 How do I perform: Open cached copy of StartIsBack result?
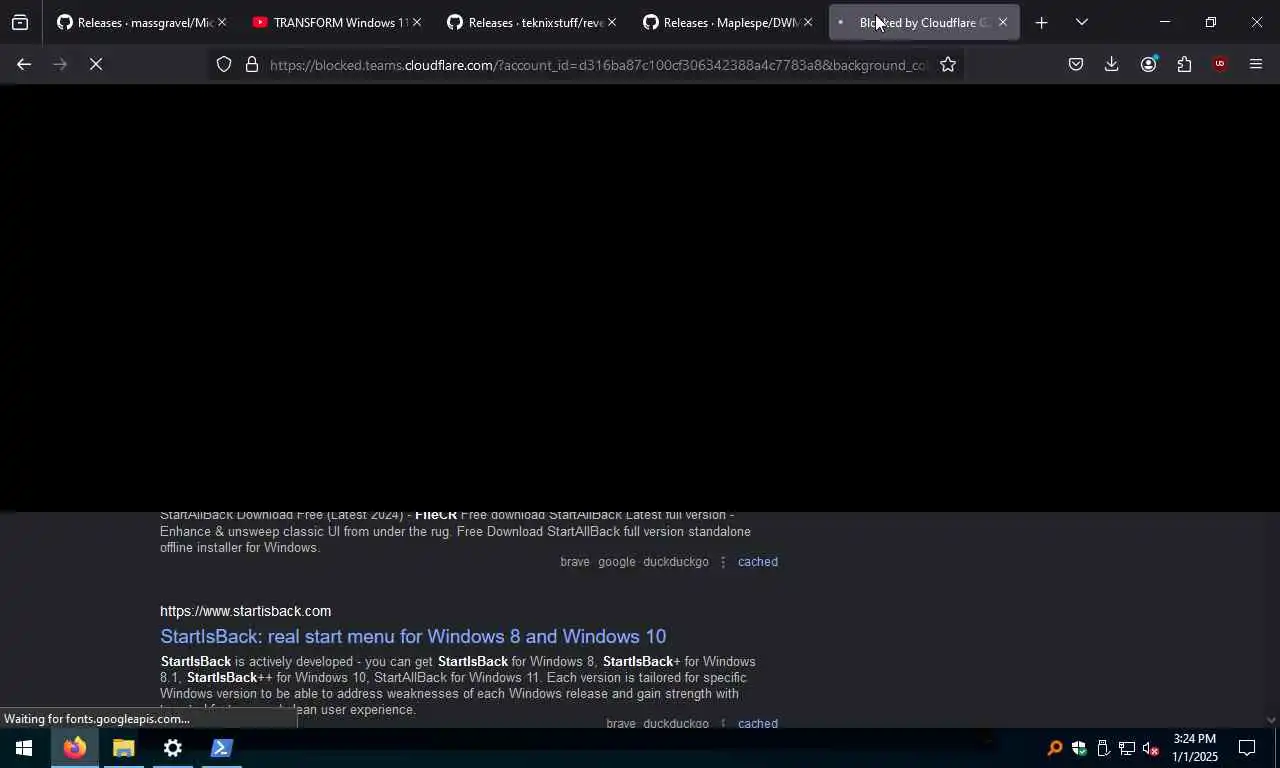[x=757, y=723]
